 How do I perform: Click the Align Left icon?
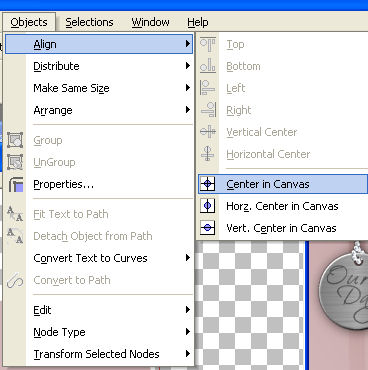[x=208, y=88]
